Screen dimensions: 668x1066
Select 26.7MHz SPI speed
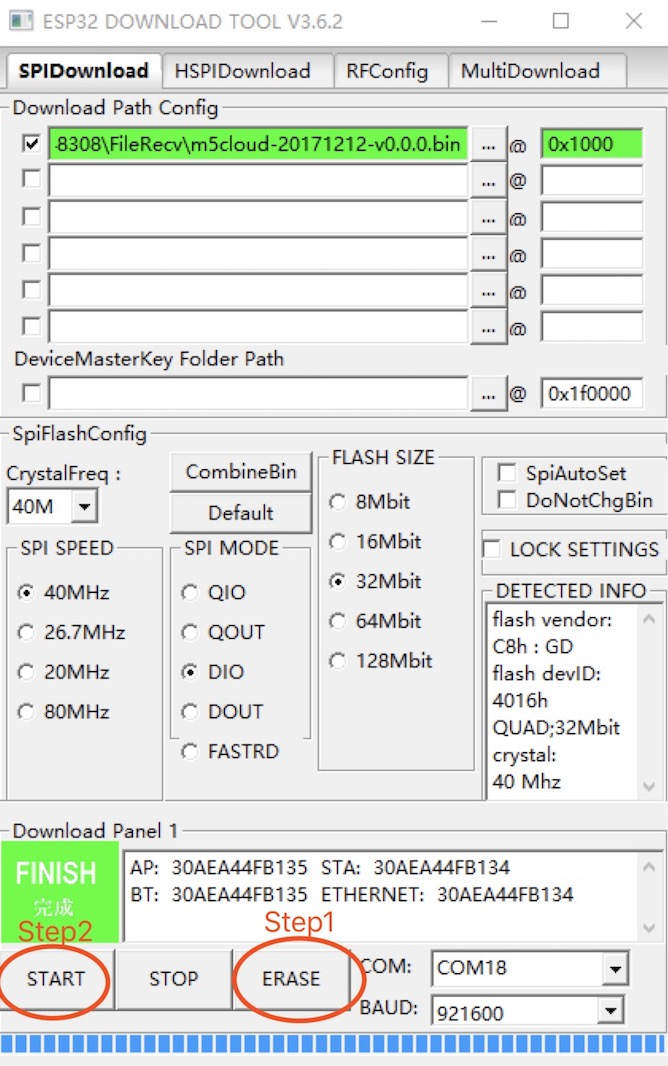tap(71, 632)
